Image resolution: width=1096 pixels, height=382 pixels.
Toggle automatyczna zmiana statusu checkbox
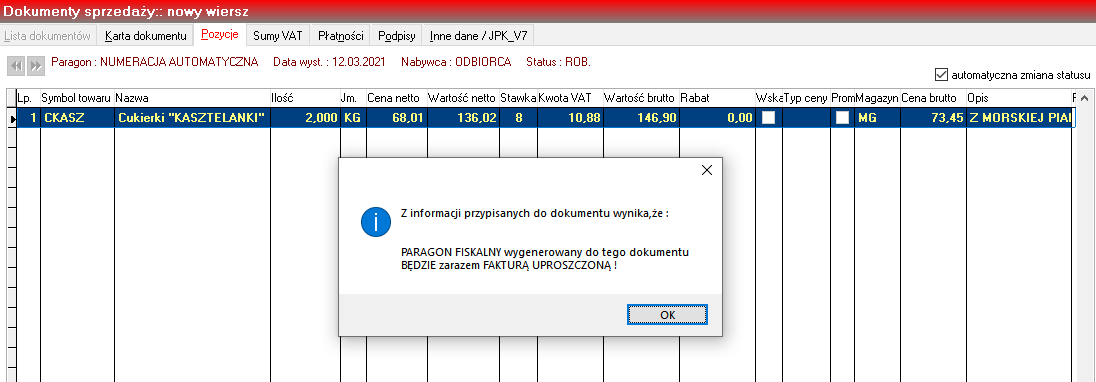click(x=941, y=74)
